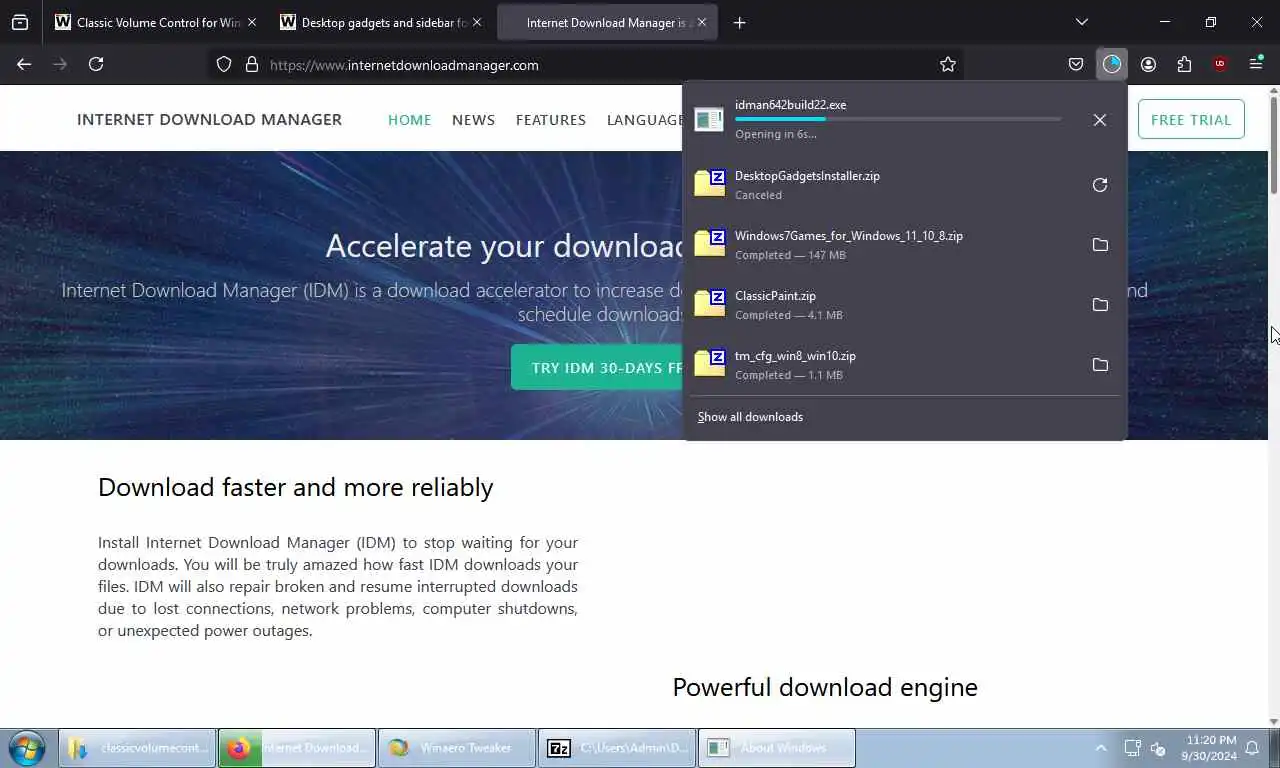This screenshot has width=1280, height=768.
Task: Open the uBlock Origin extension icon
Action: coord(1220,64)
